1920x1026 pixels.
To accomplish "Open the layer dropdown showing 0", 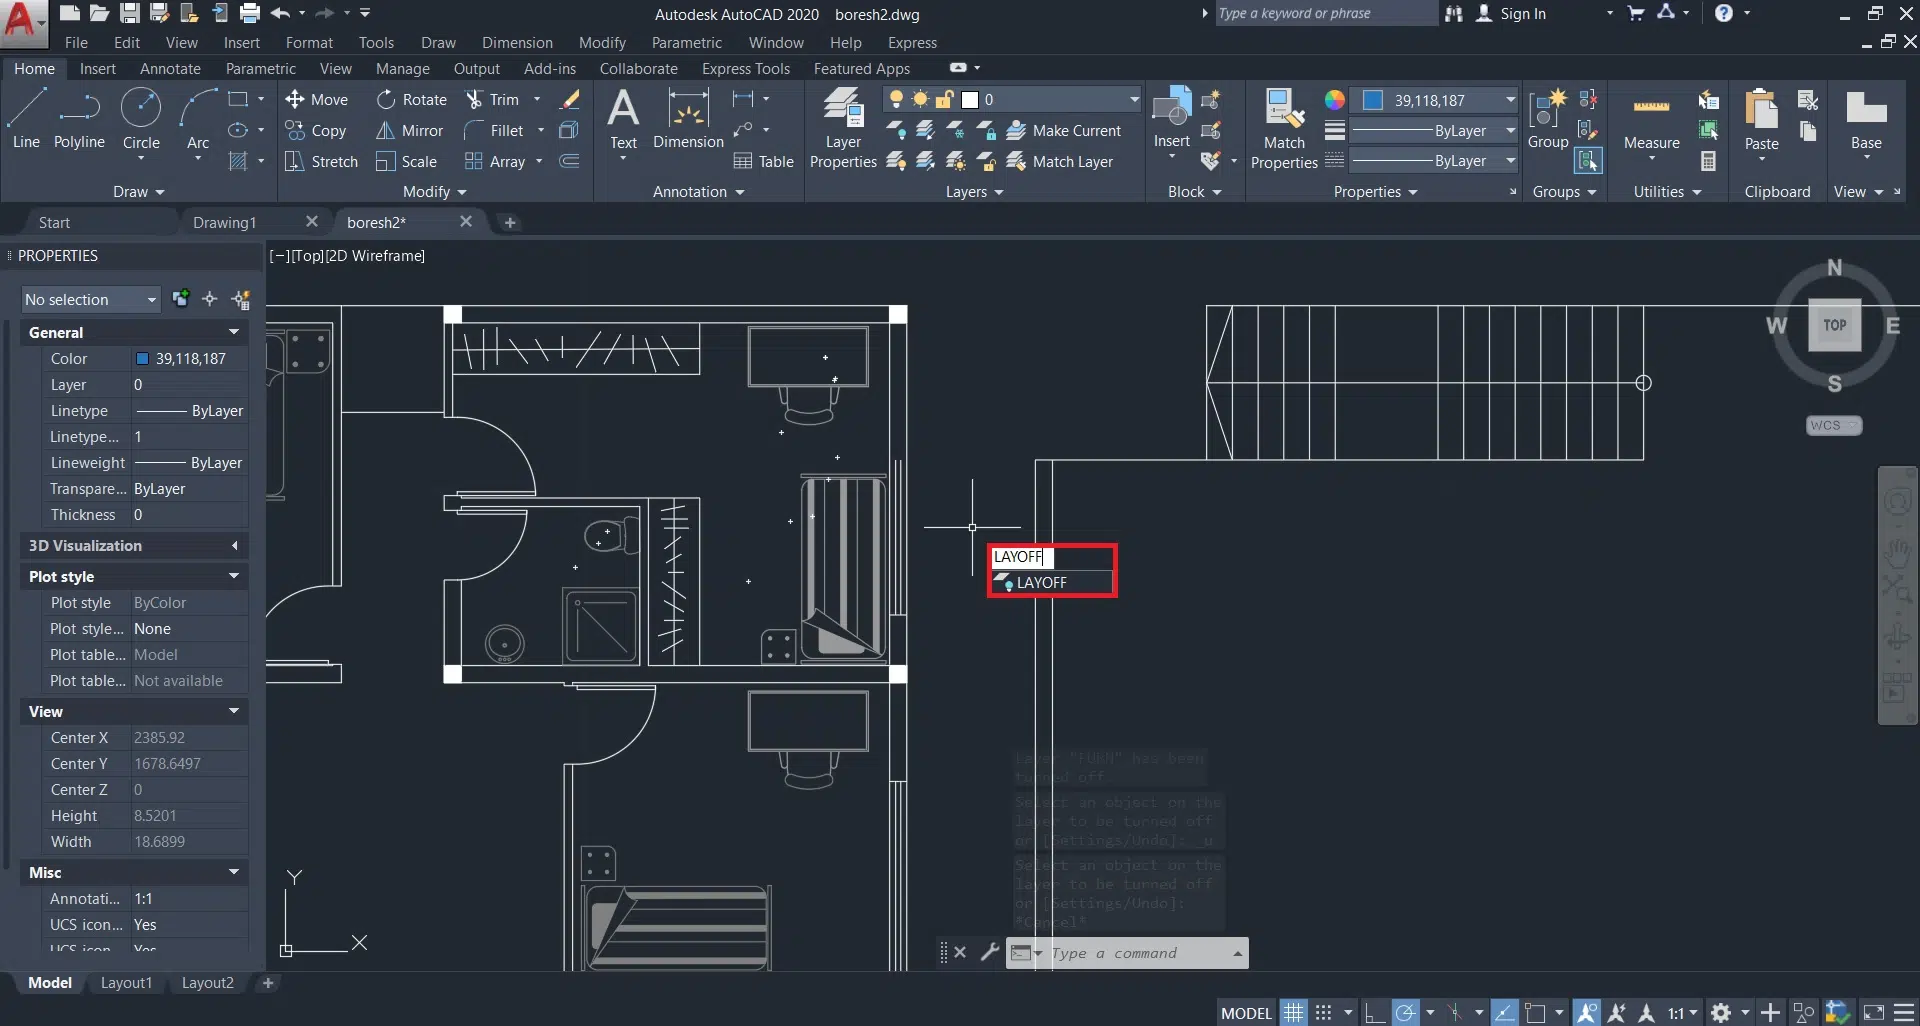I will [1058, 100].
